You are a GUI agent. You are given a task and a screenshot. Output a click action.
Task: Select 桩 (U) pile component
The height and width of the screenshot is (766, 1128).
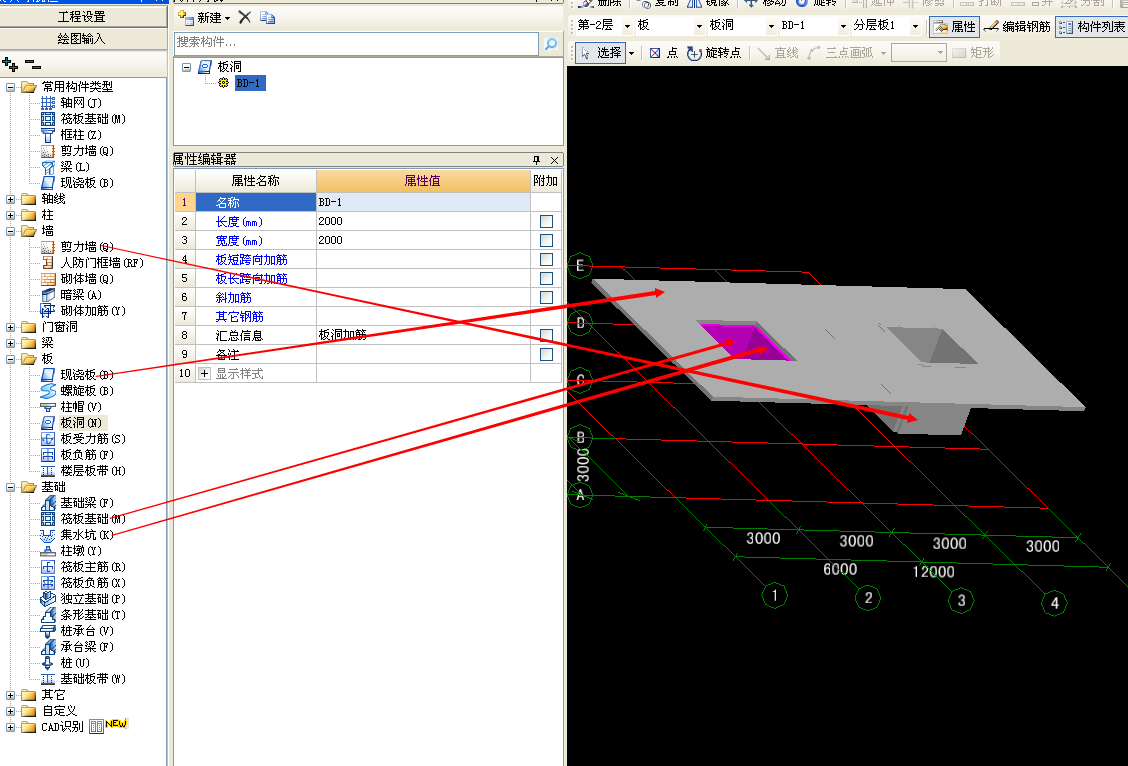click(x=65, y=662)
